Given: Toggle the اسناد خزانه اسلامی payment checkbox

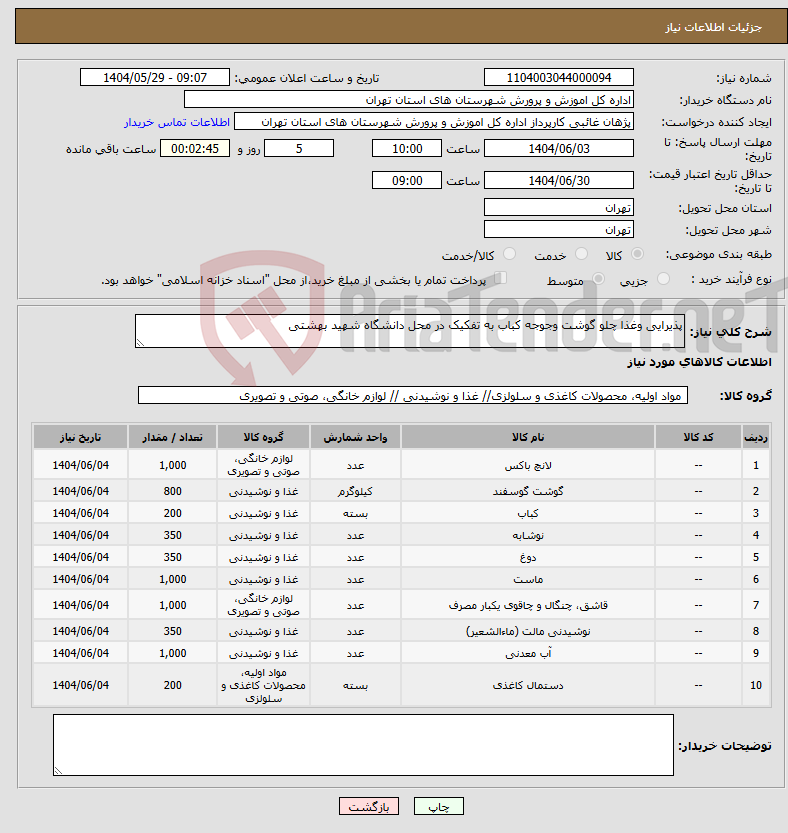Looking at the screenshot, I should tap(500, 278).
